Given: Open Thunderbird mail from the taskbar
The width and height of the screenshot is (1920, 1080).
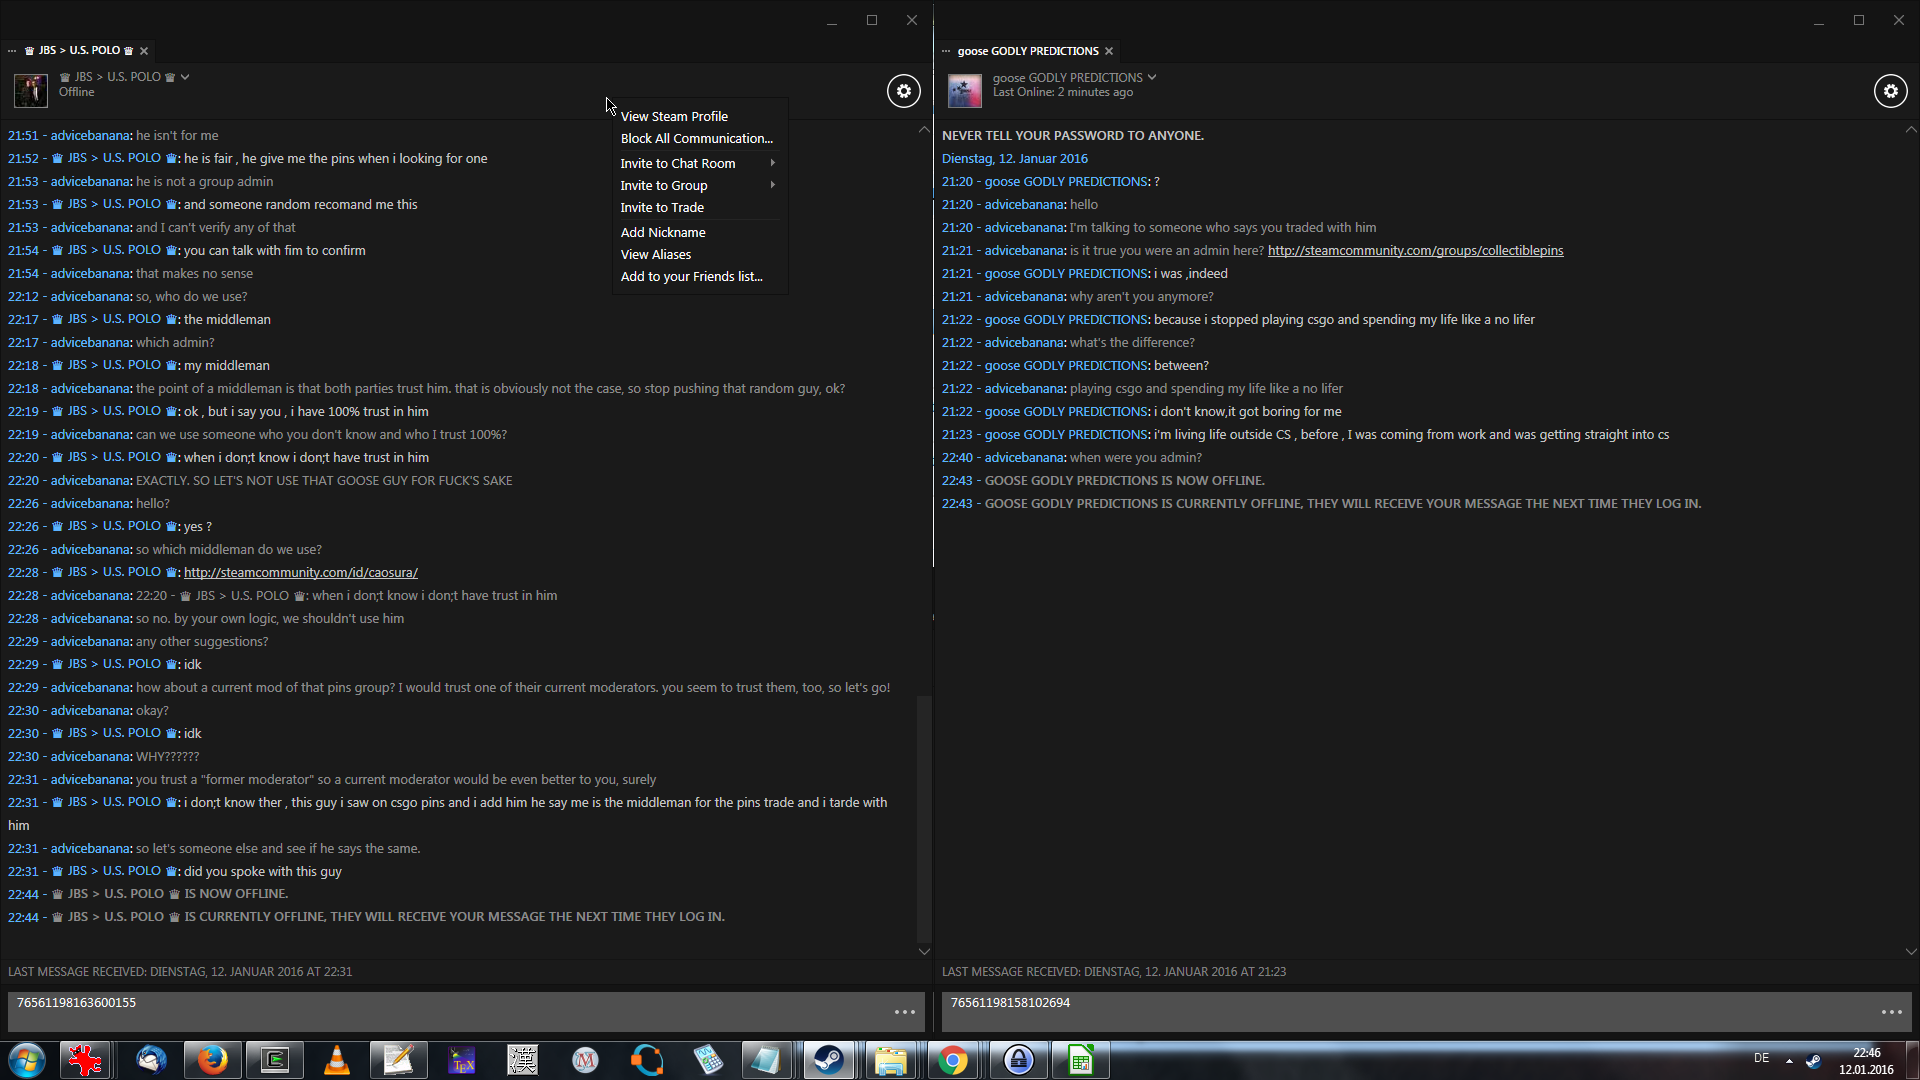Looking at the screenshot, I should click(x=151, y=1060).
